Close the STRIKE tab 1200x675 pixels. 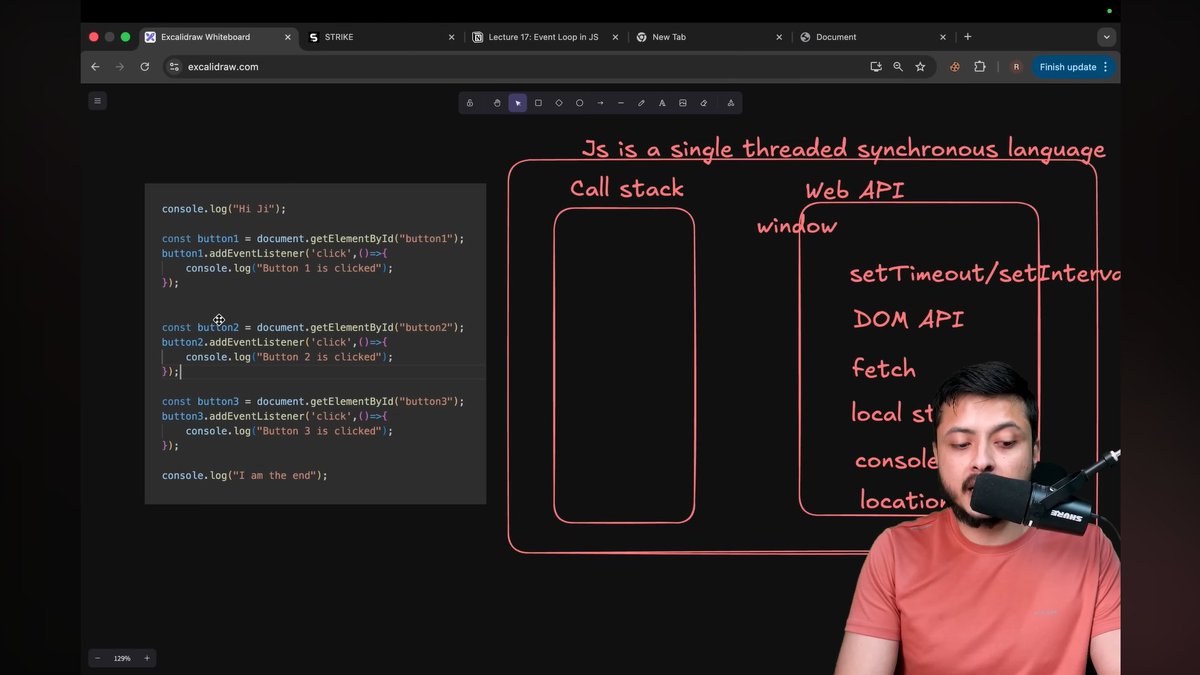(451, 37)
